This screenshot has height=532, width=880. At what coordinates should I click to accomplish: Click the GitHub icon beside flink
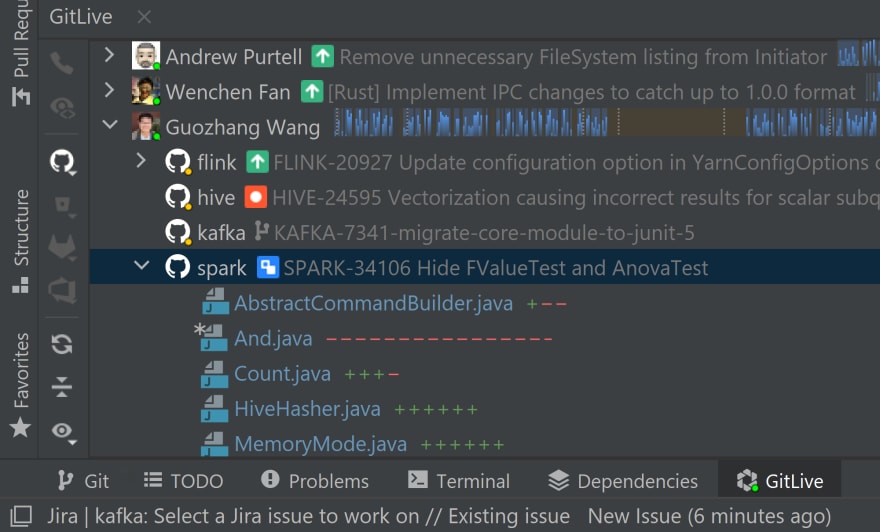178,162
